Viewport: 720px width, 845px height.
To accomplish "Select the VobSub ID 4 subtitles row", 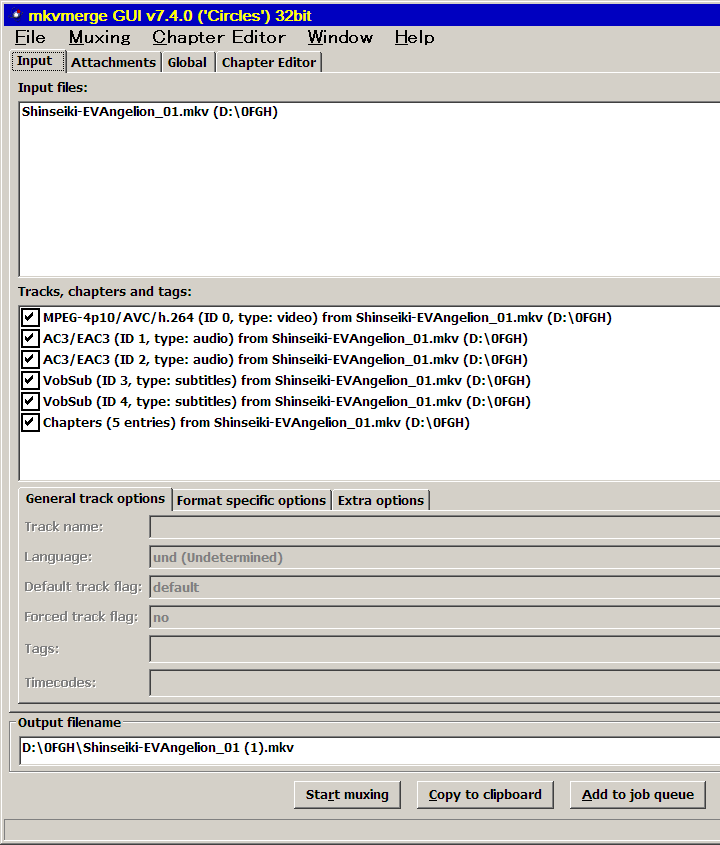I will tap(287, 401).
